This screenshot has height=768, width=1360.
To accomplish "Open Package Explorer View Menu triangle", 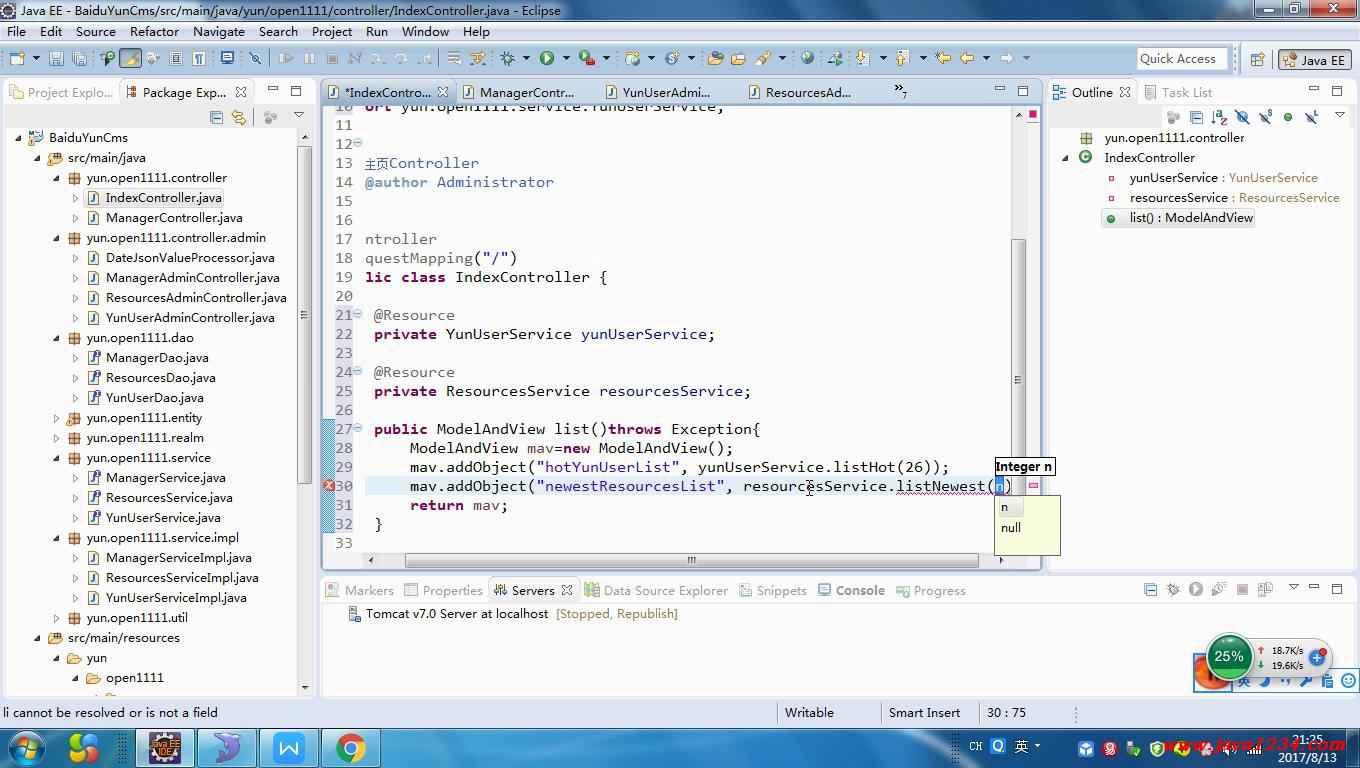I will 298,116.
